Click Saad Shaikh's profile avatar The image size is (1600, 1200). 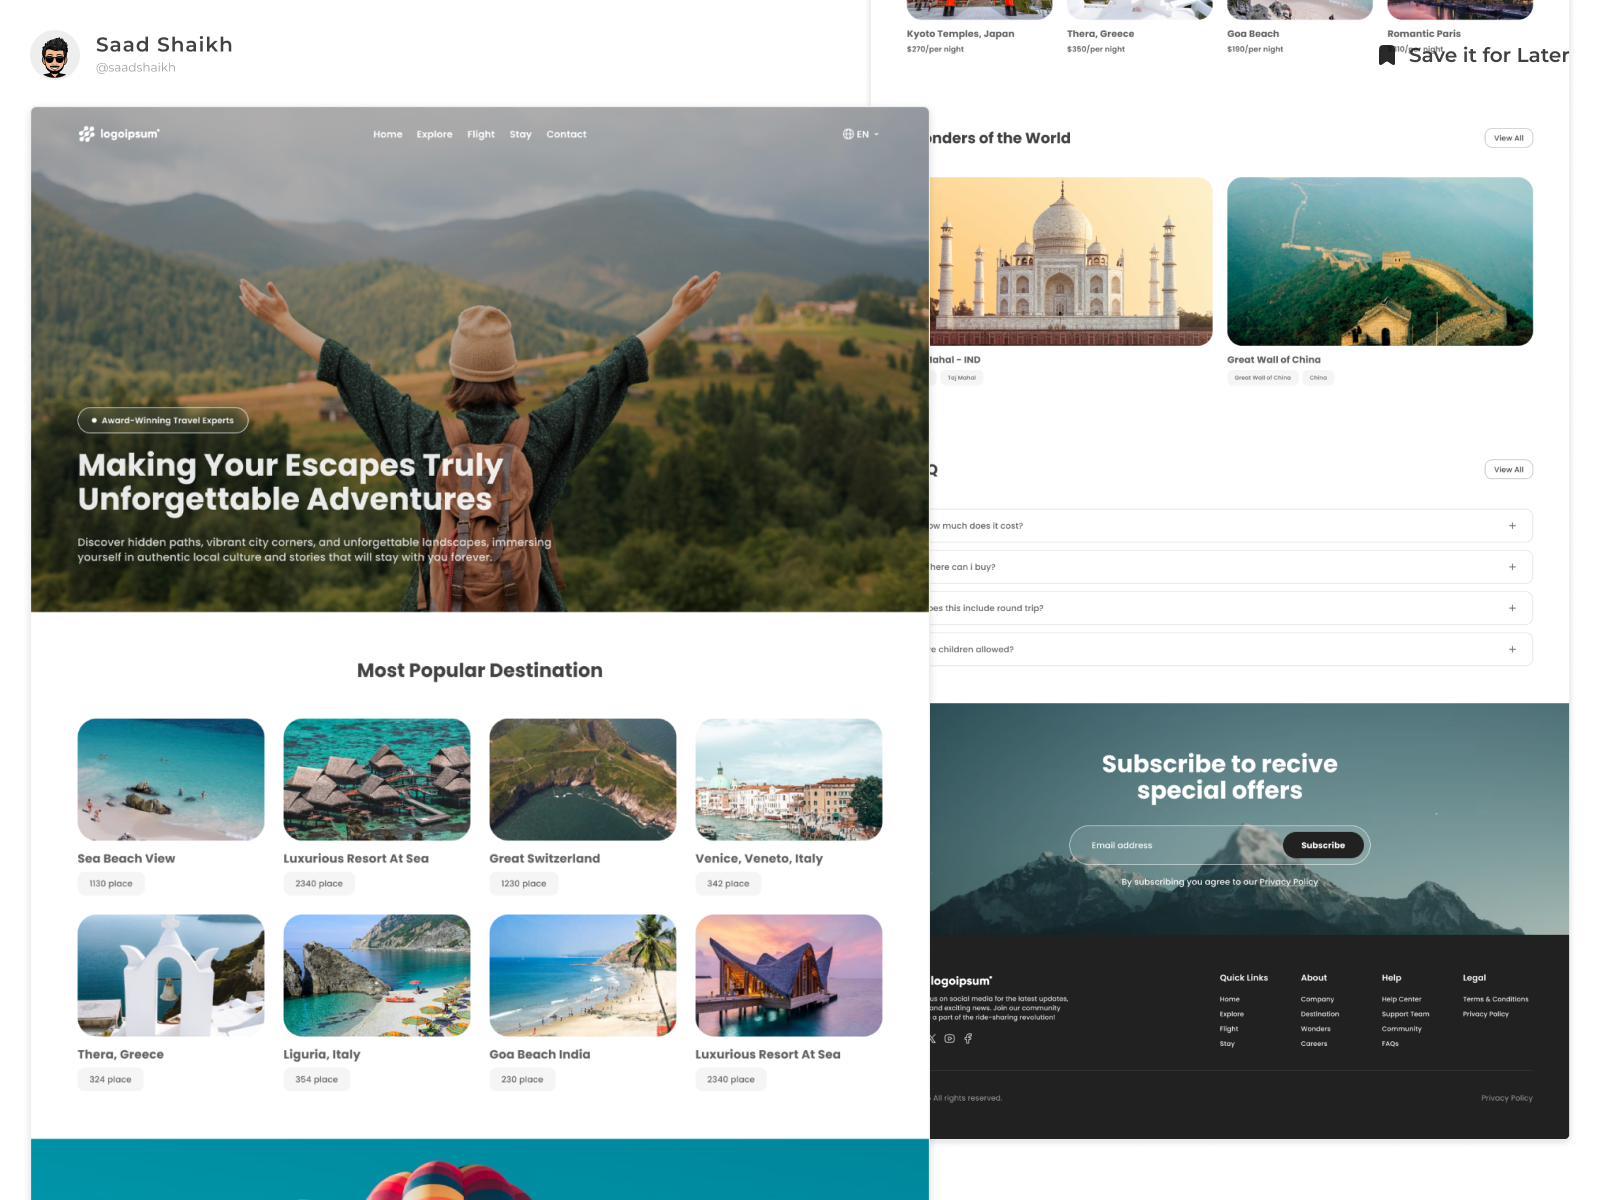55,54
